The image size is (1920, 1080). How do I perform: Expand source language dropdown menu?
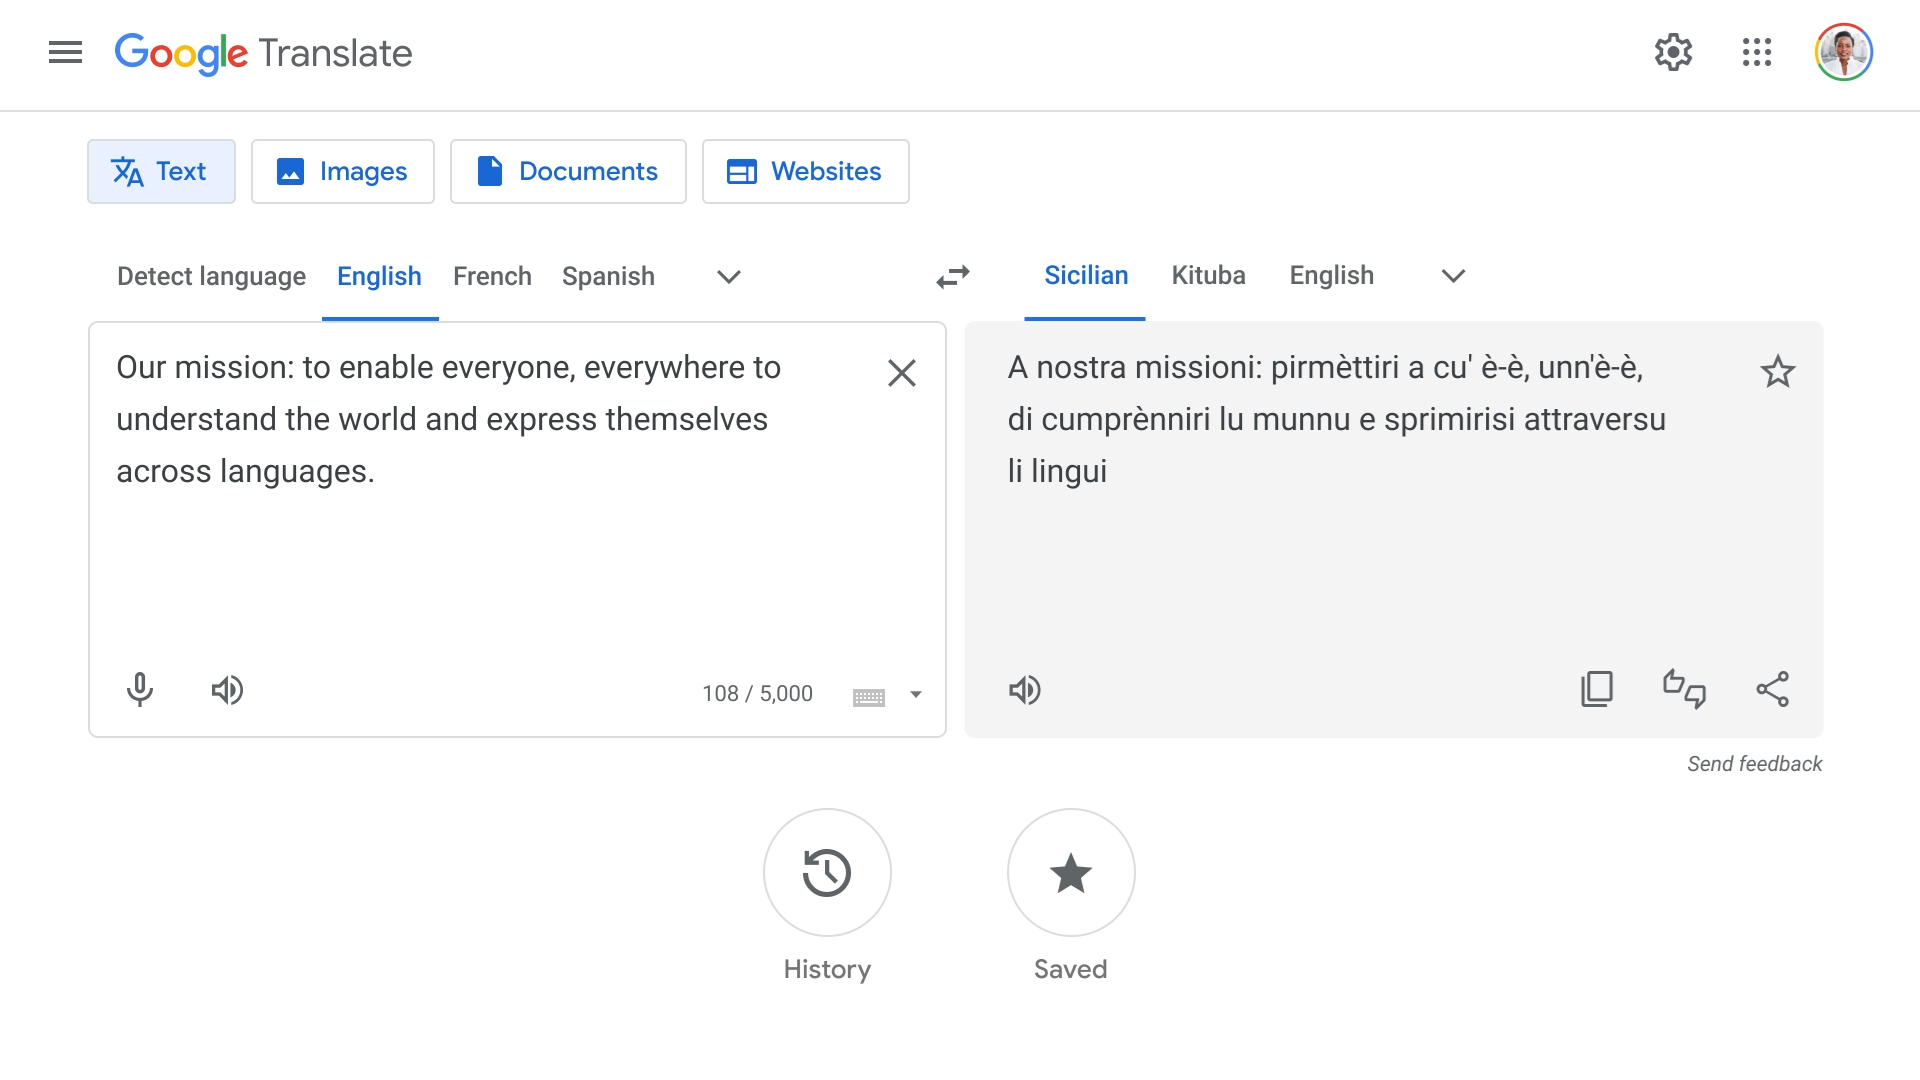click(x=728, y=277)
